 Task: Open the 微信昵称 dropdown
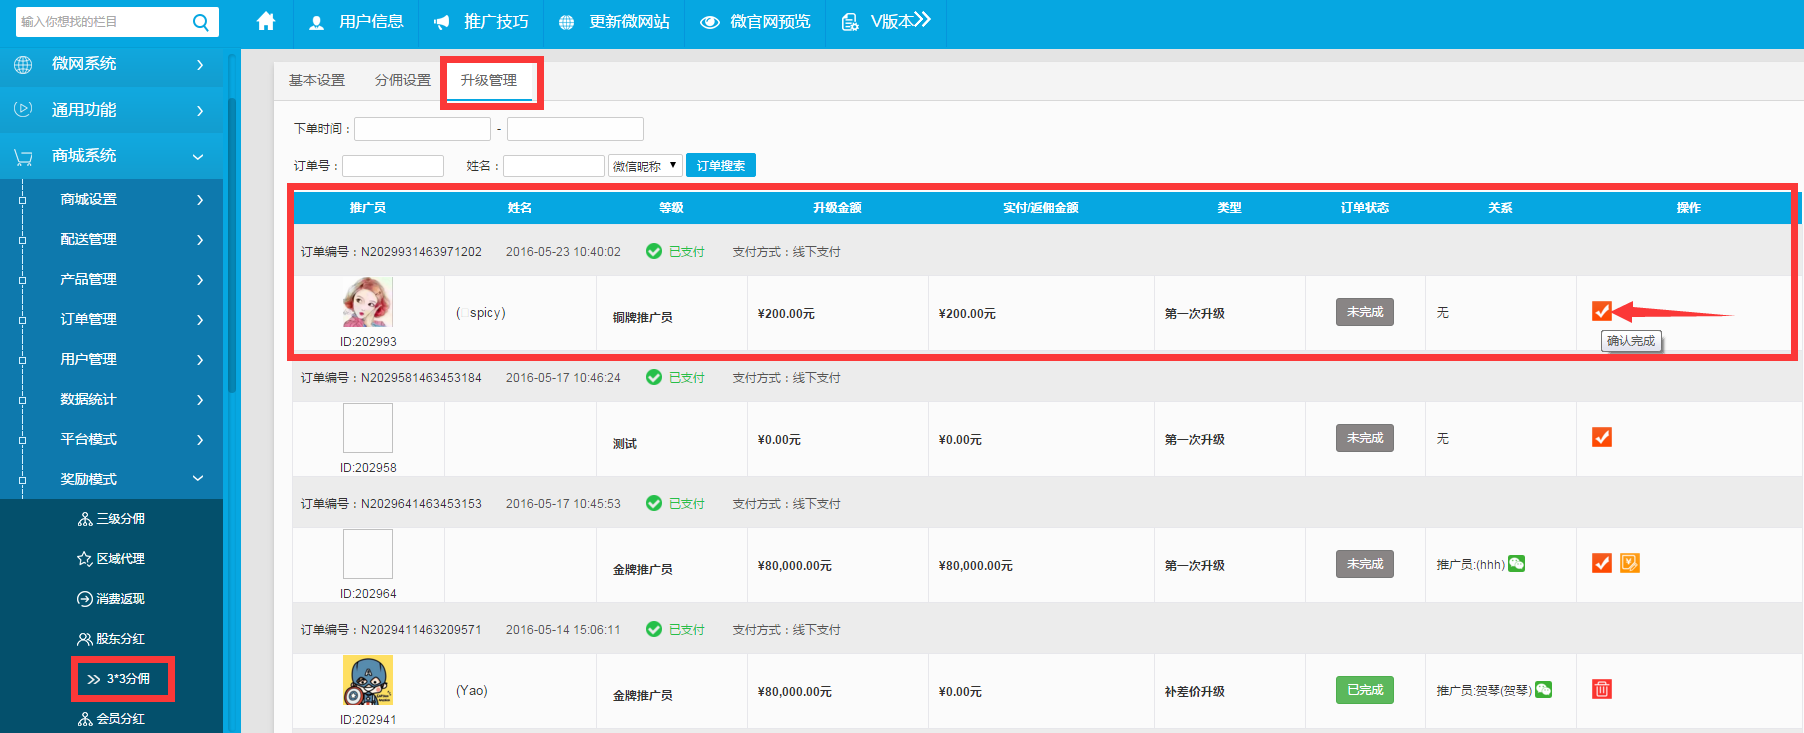(x=645, y=166)
